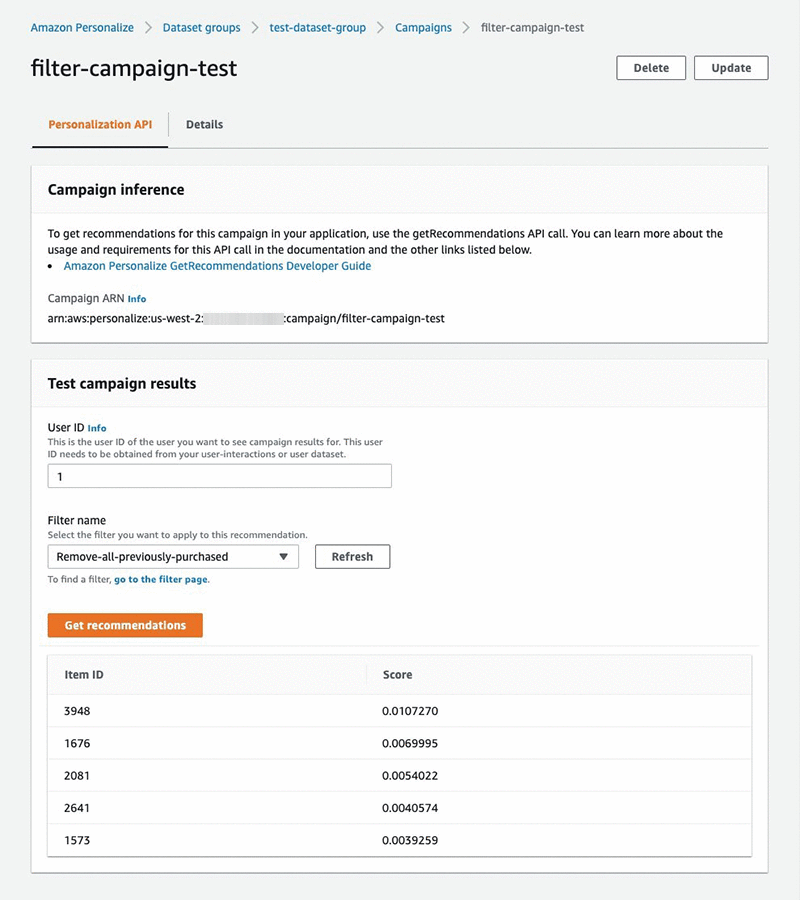Focus the User ID input field
Image resolution: width=800 pixels, height=900 pixels.
tap(219, 477)
